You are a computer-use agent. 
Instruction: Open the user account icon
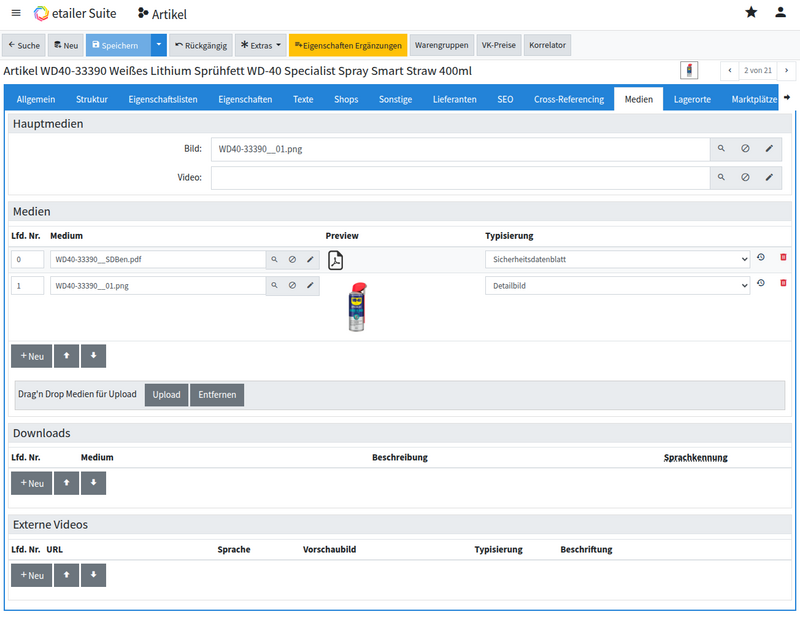[x=780, y=13]
